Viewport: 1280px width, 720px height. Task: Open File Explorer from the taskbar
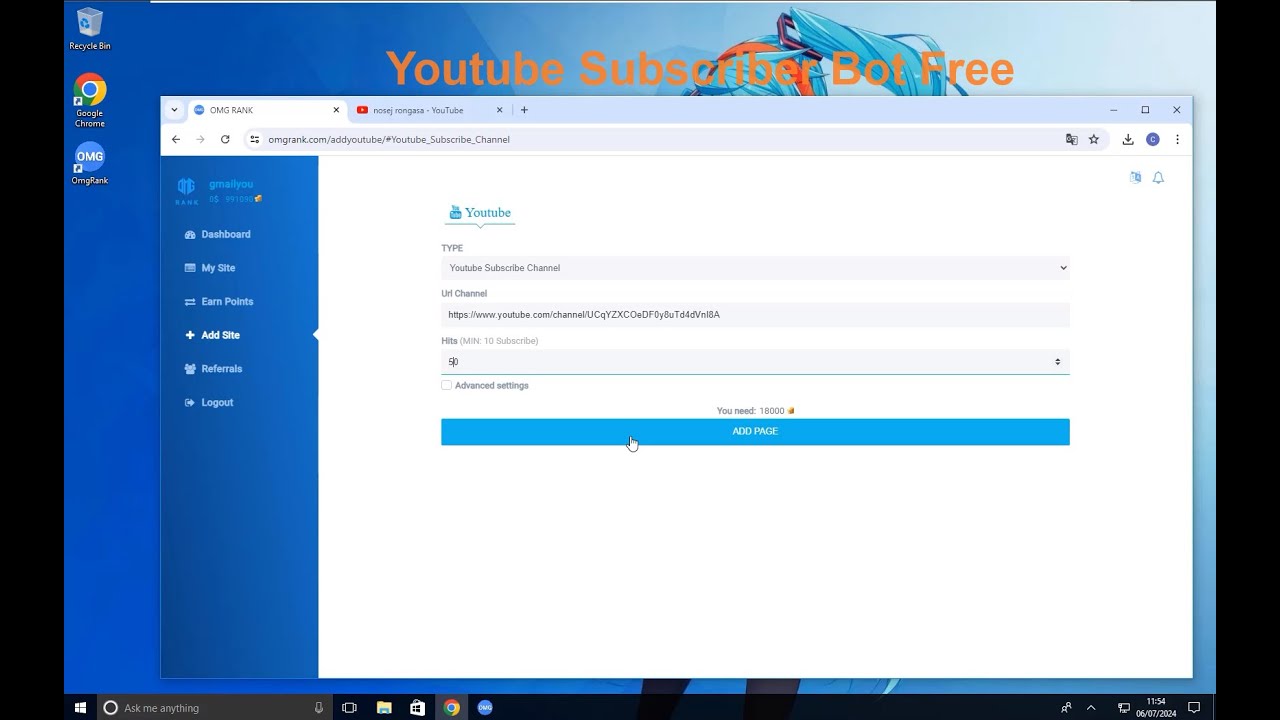384,708
